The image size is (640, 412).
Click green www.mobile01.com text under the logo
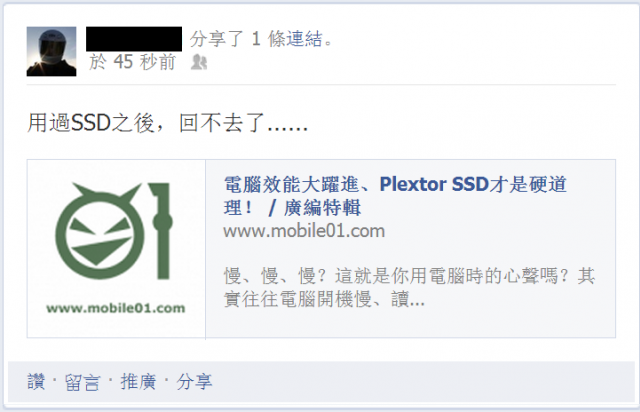[116, 308]
